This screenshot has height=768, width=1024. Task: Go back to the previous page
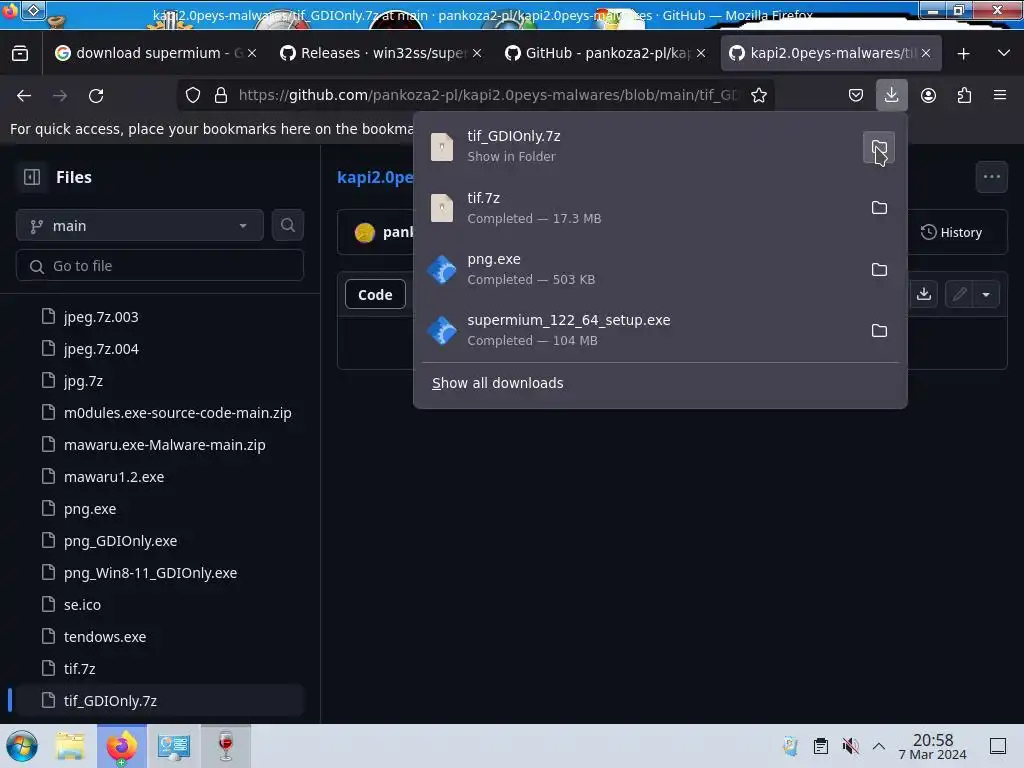24,95
